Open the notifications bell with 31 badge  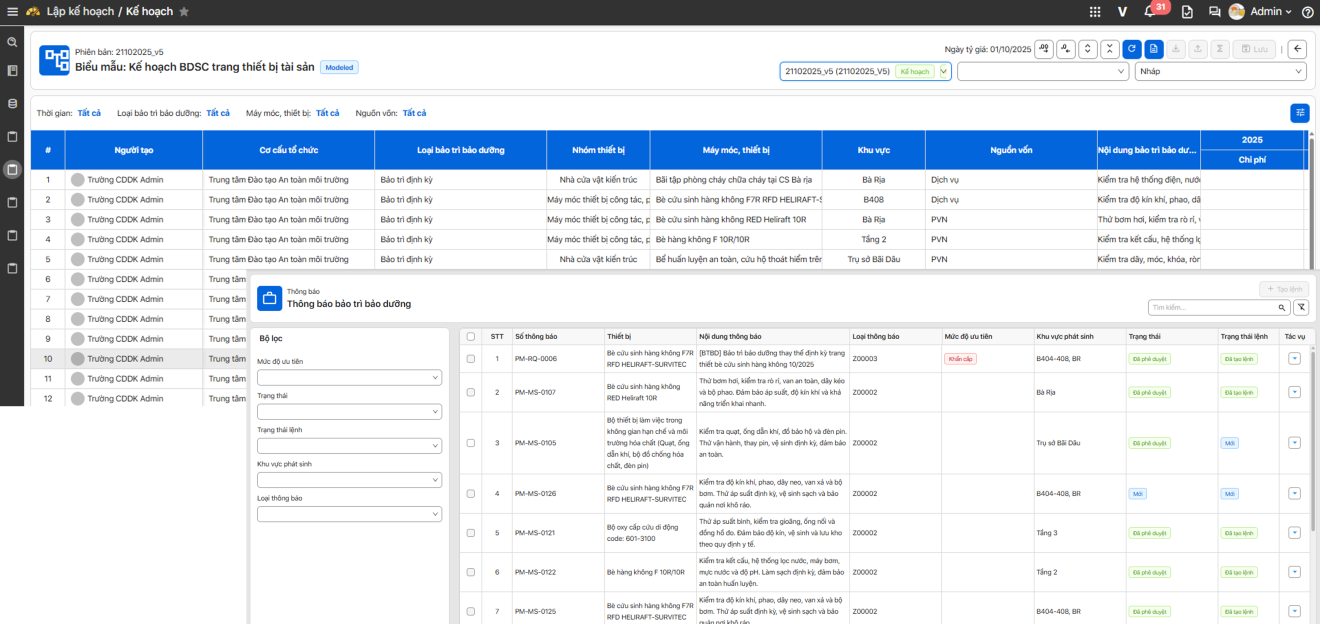1150,12
